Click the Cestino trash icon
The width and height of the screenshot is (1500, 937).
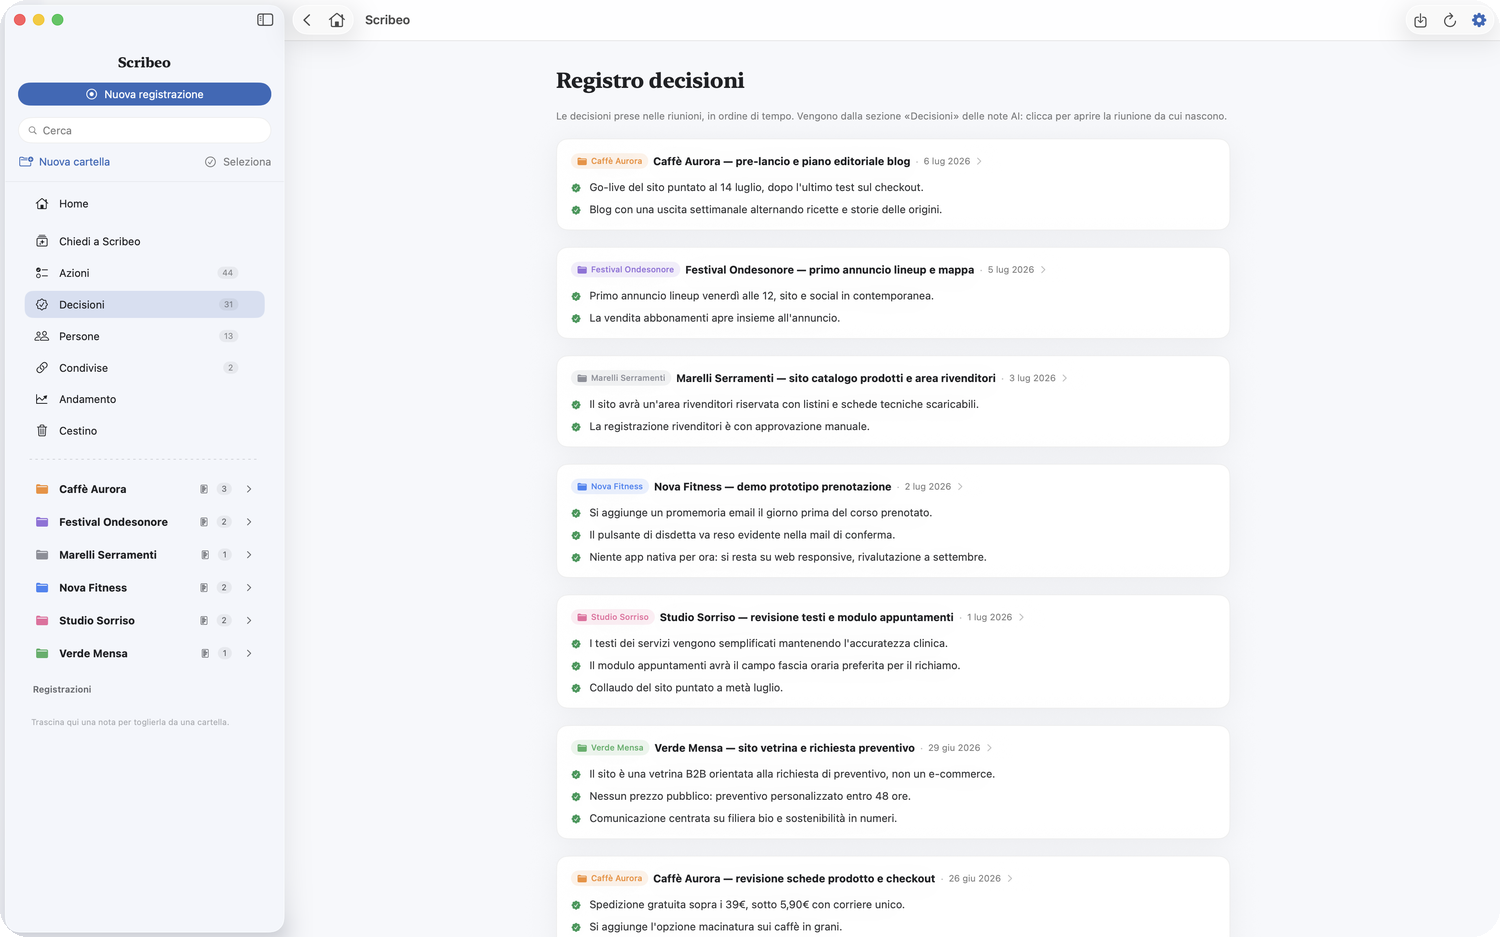tap(42, 431)
